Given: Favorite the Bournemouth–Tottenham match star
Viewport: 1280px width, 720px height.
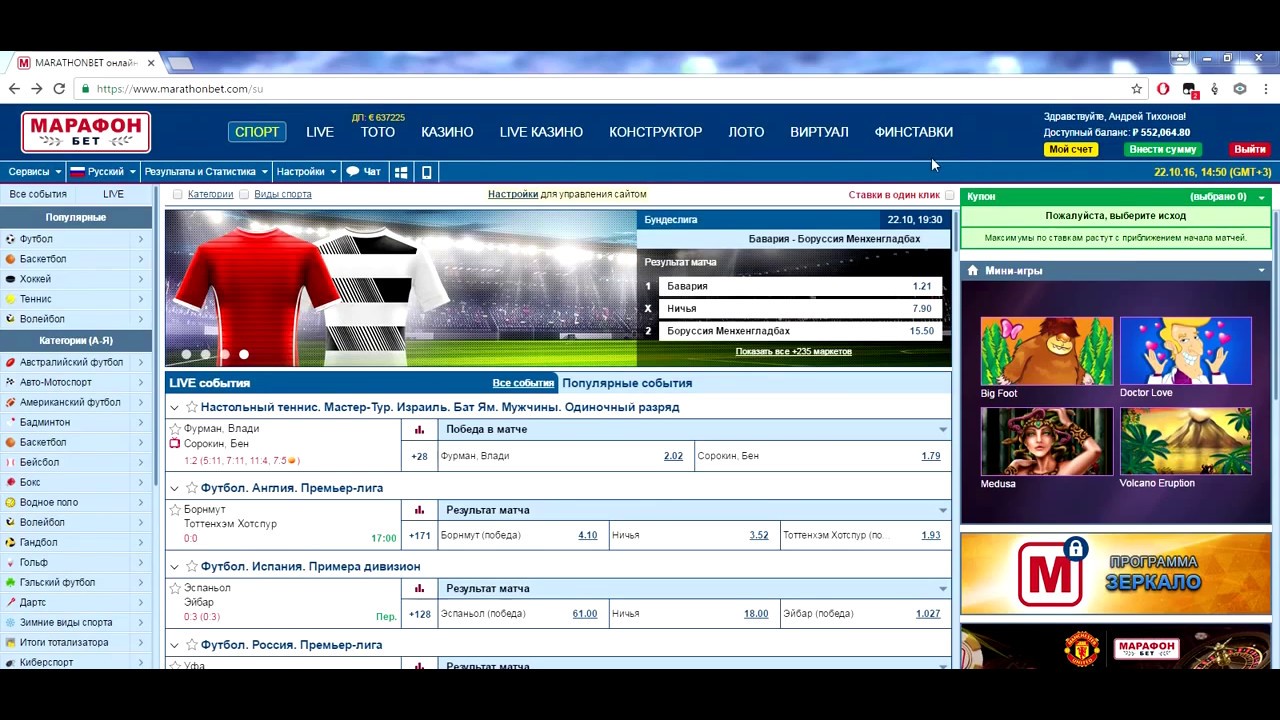Looking at the screenshot, I should click(175, 510).
